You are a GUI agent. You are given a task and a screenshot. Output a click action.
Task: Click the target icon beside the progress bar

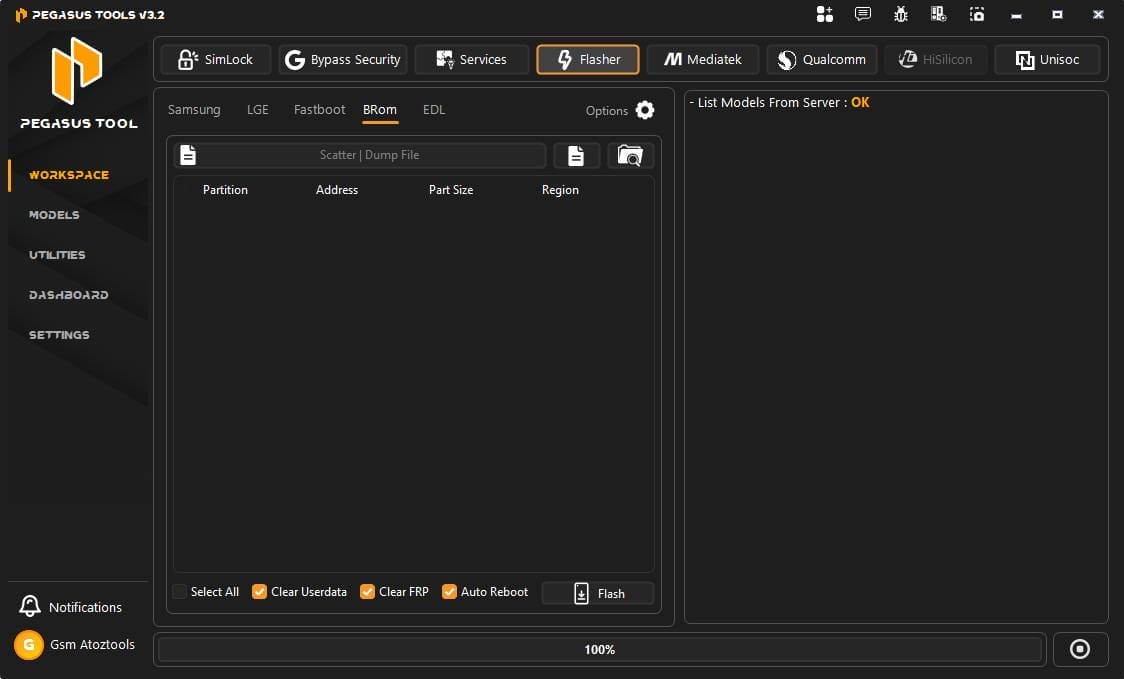pos(1080,649)
